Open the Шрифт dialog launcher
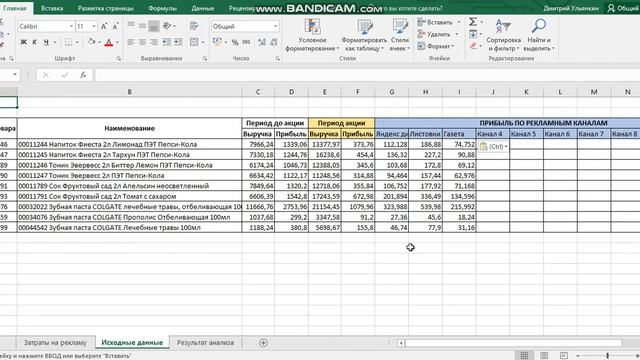The height and width of the screenshot is (360, 640). tap(119, 59)
